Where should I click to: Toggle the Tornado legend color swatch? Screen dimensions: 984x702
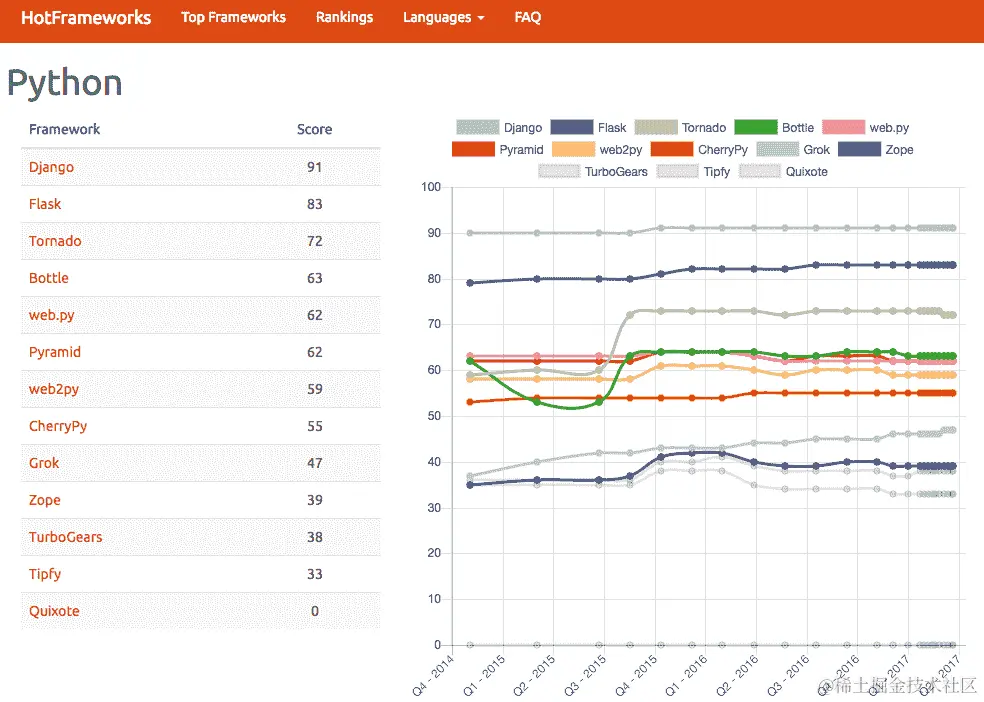coord(656,127)
